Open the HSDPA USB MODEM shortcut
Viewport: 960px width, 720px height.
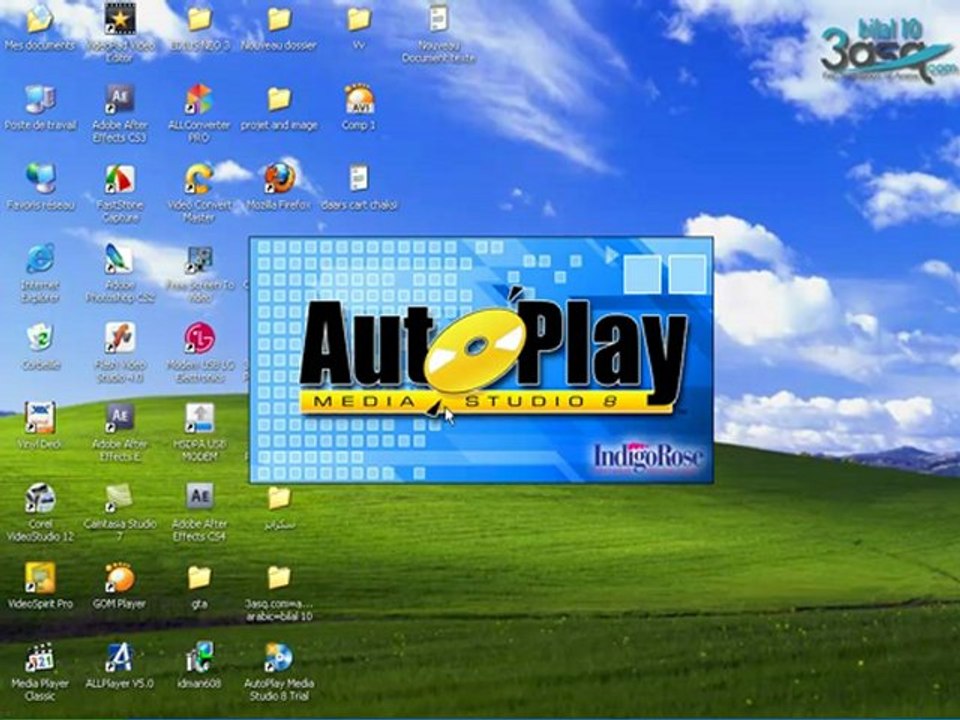coord(199,418)
